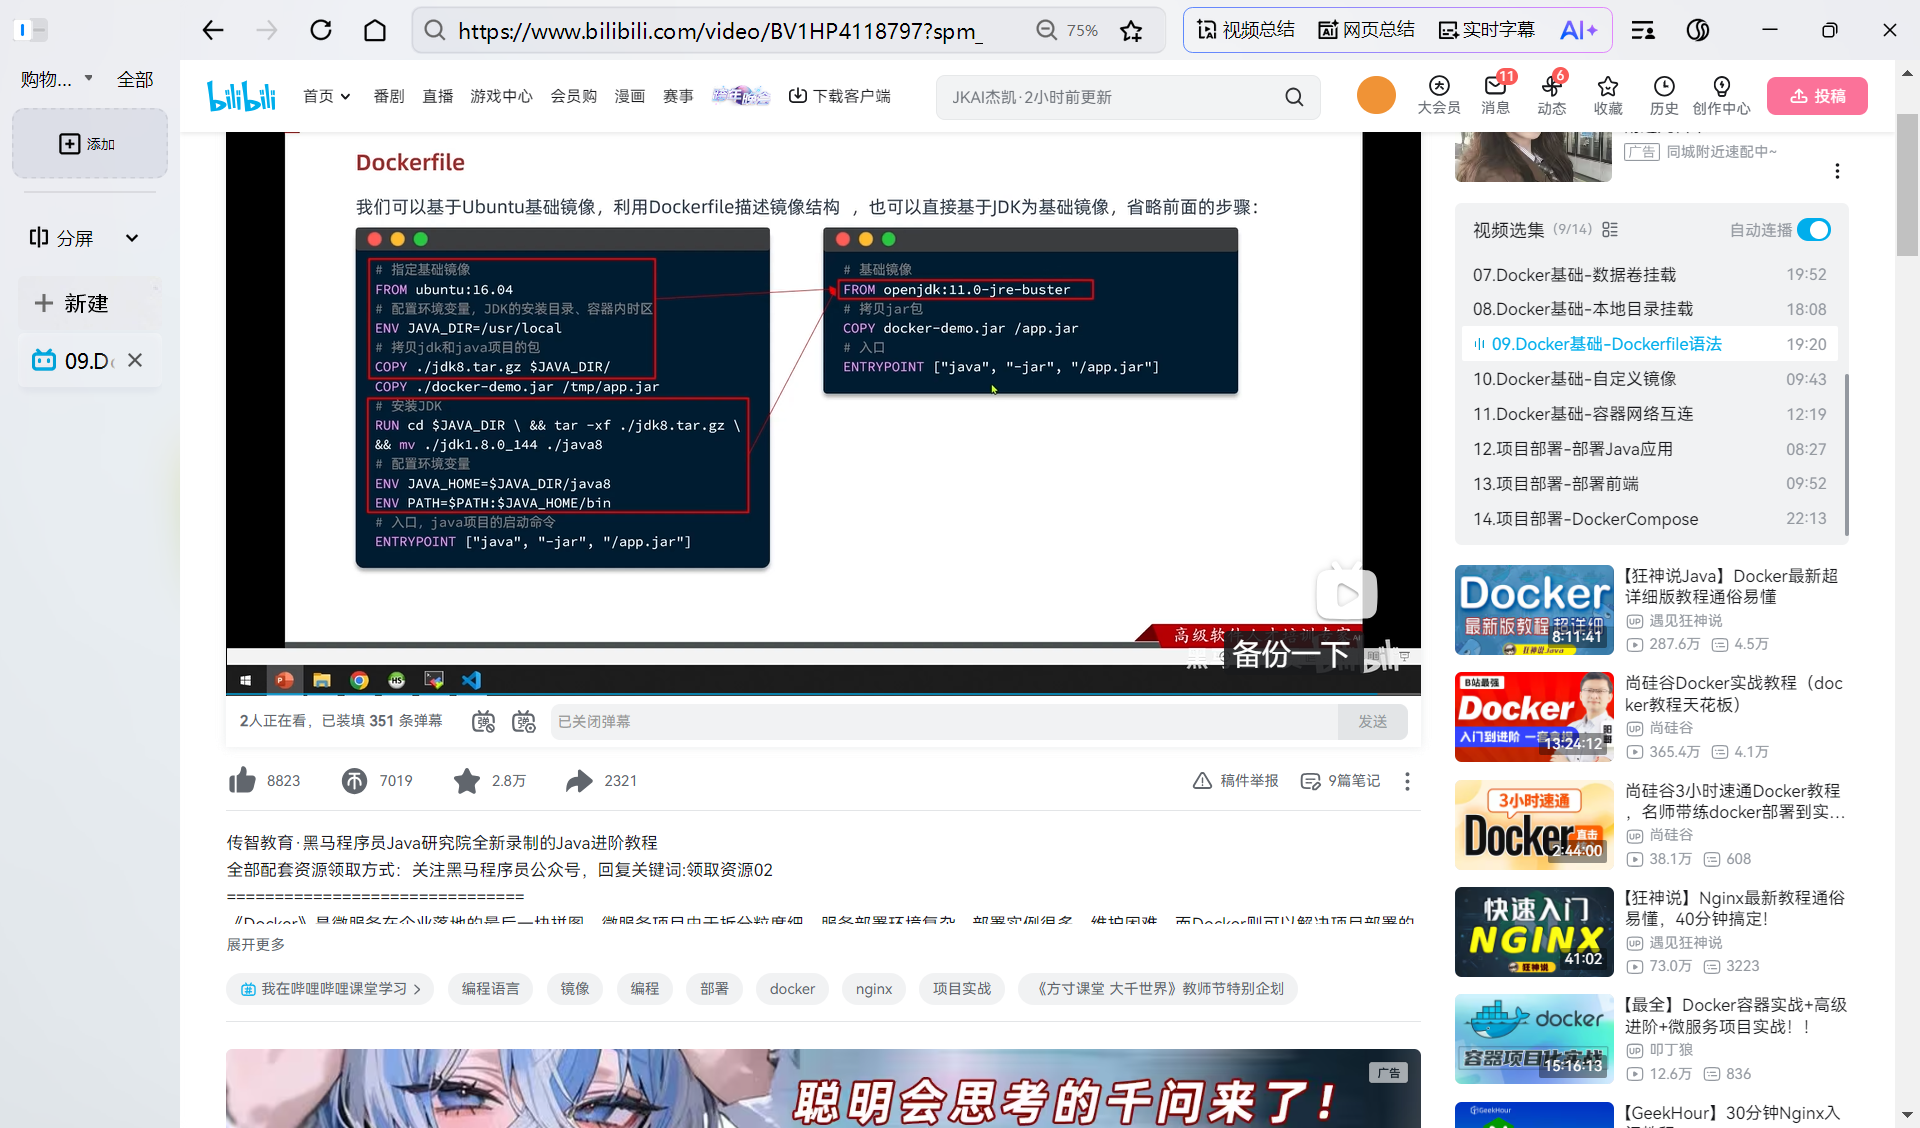Click the pink 投稿 upload button
This screenshot has width=1920, height=1128.
point(1816,96)
